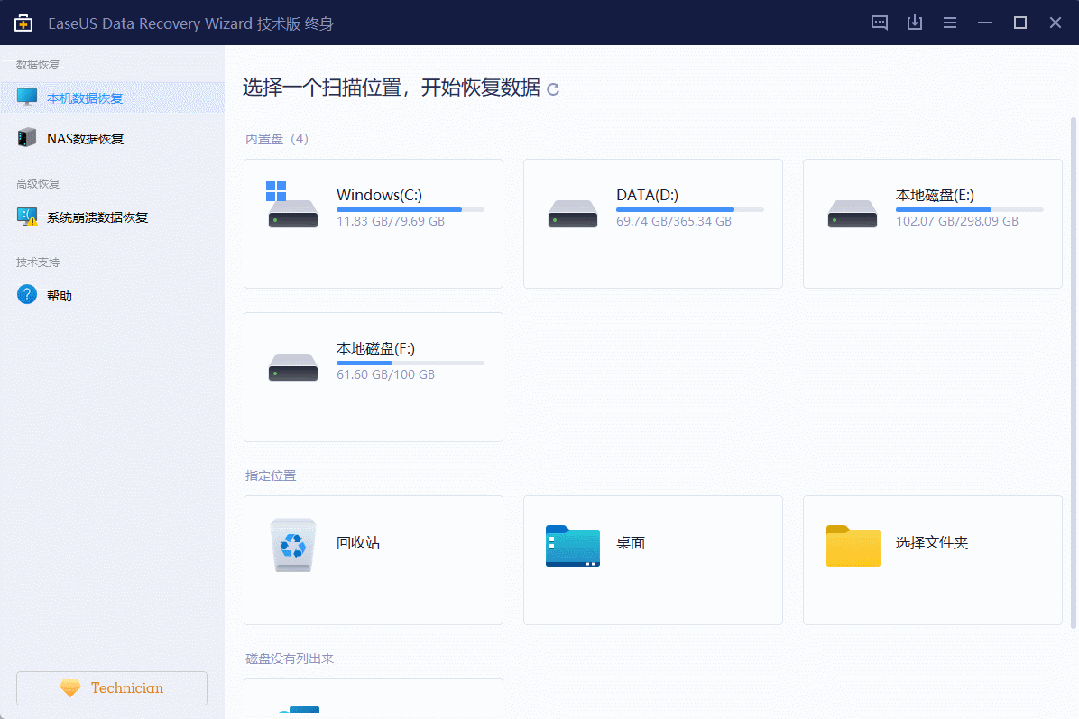Click the 内置盘 (4) section heading
Viewport: 1079px width, 719px height.
point(277,139)
